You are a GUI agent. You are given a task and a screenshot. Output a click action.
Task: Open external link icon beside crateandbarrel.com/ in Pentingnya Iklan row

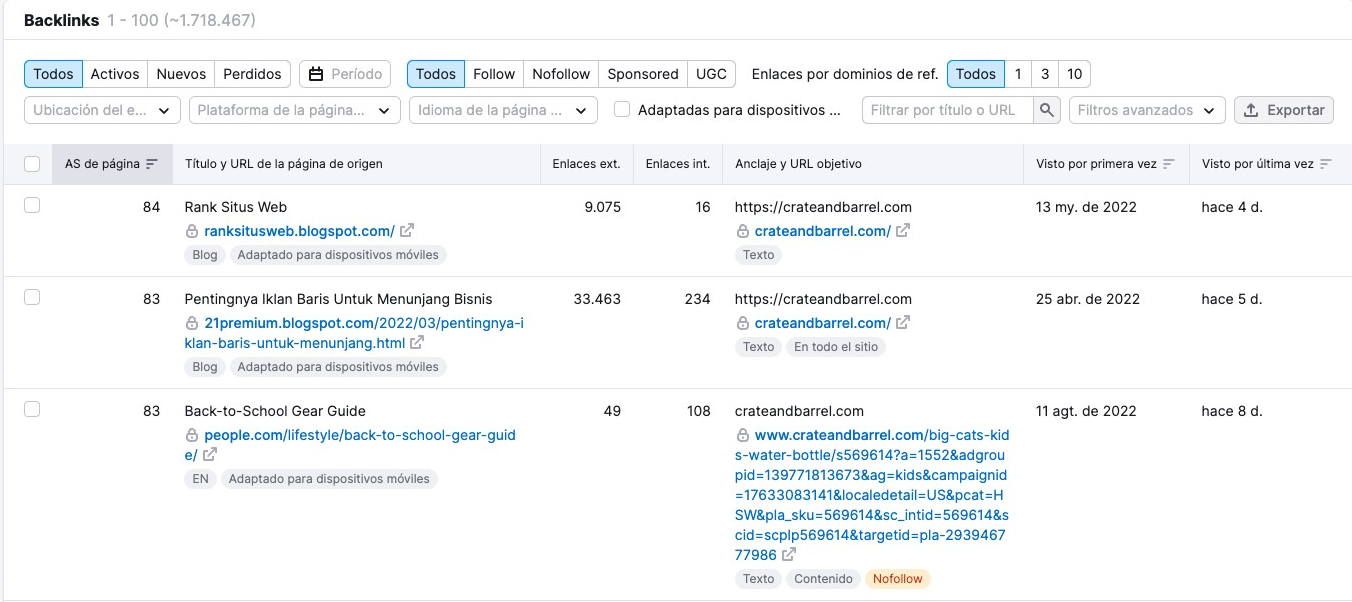pyautogui.click(x=903, y=323)
